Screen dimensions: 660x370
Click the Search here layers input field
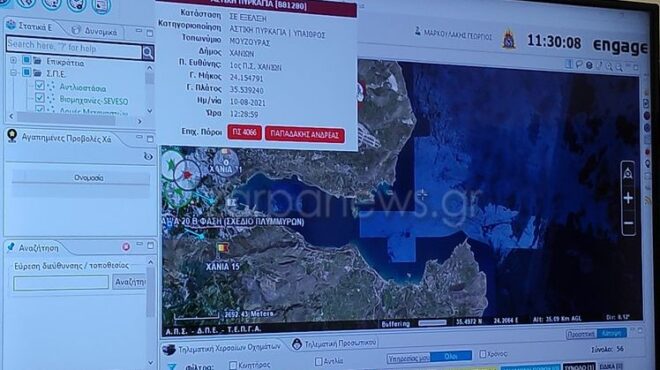pyautogui.click(x=74, y=48)
